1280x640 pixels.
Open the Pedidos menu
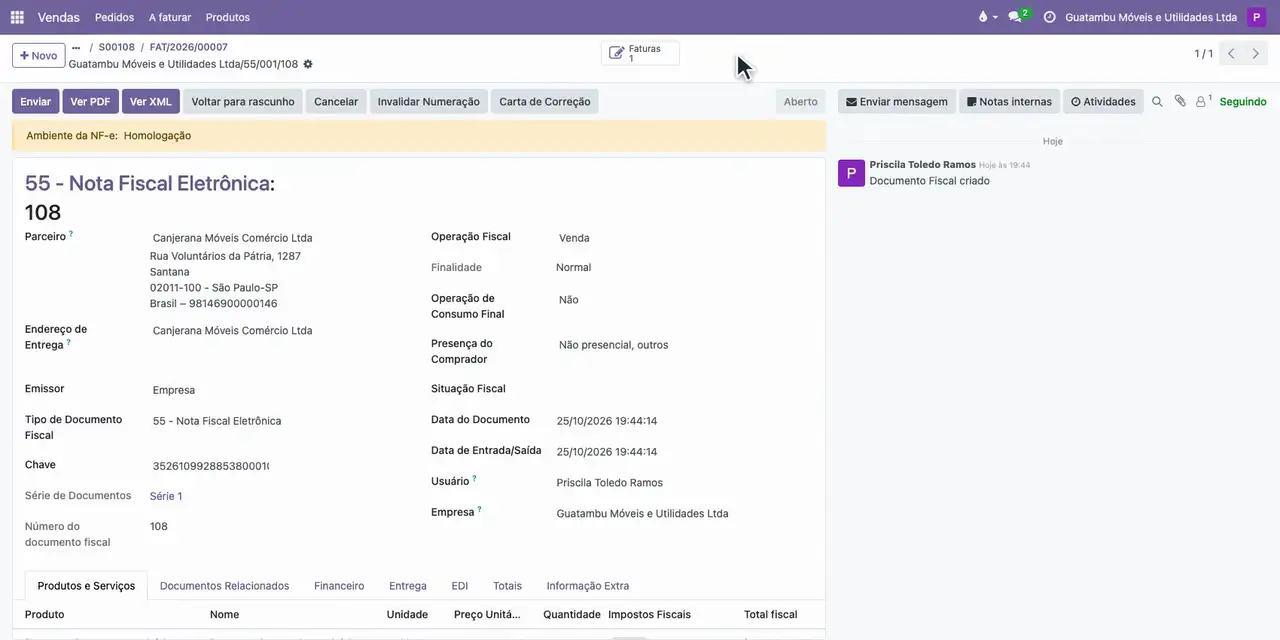point(114,17)
